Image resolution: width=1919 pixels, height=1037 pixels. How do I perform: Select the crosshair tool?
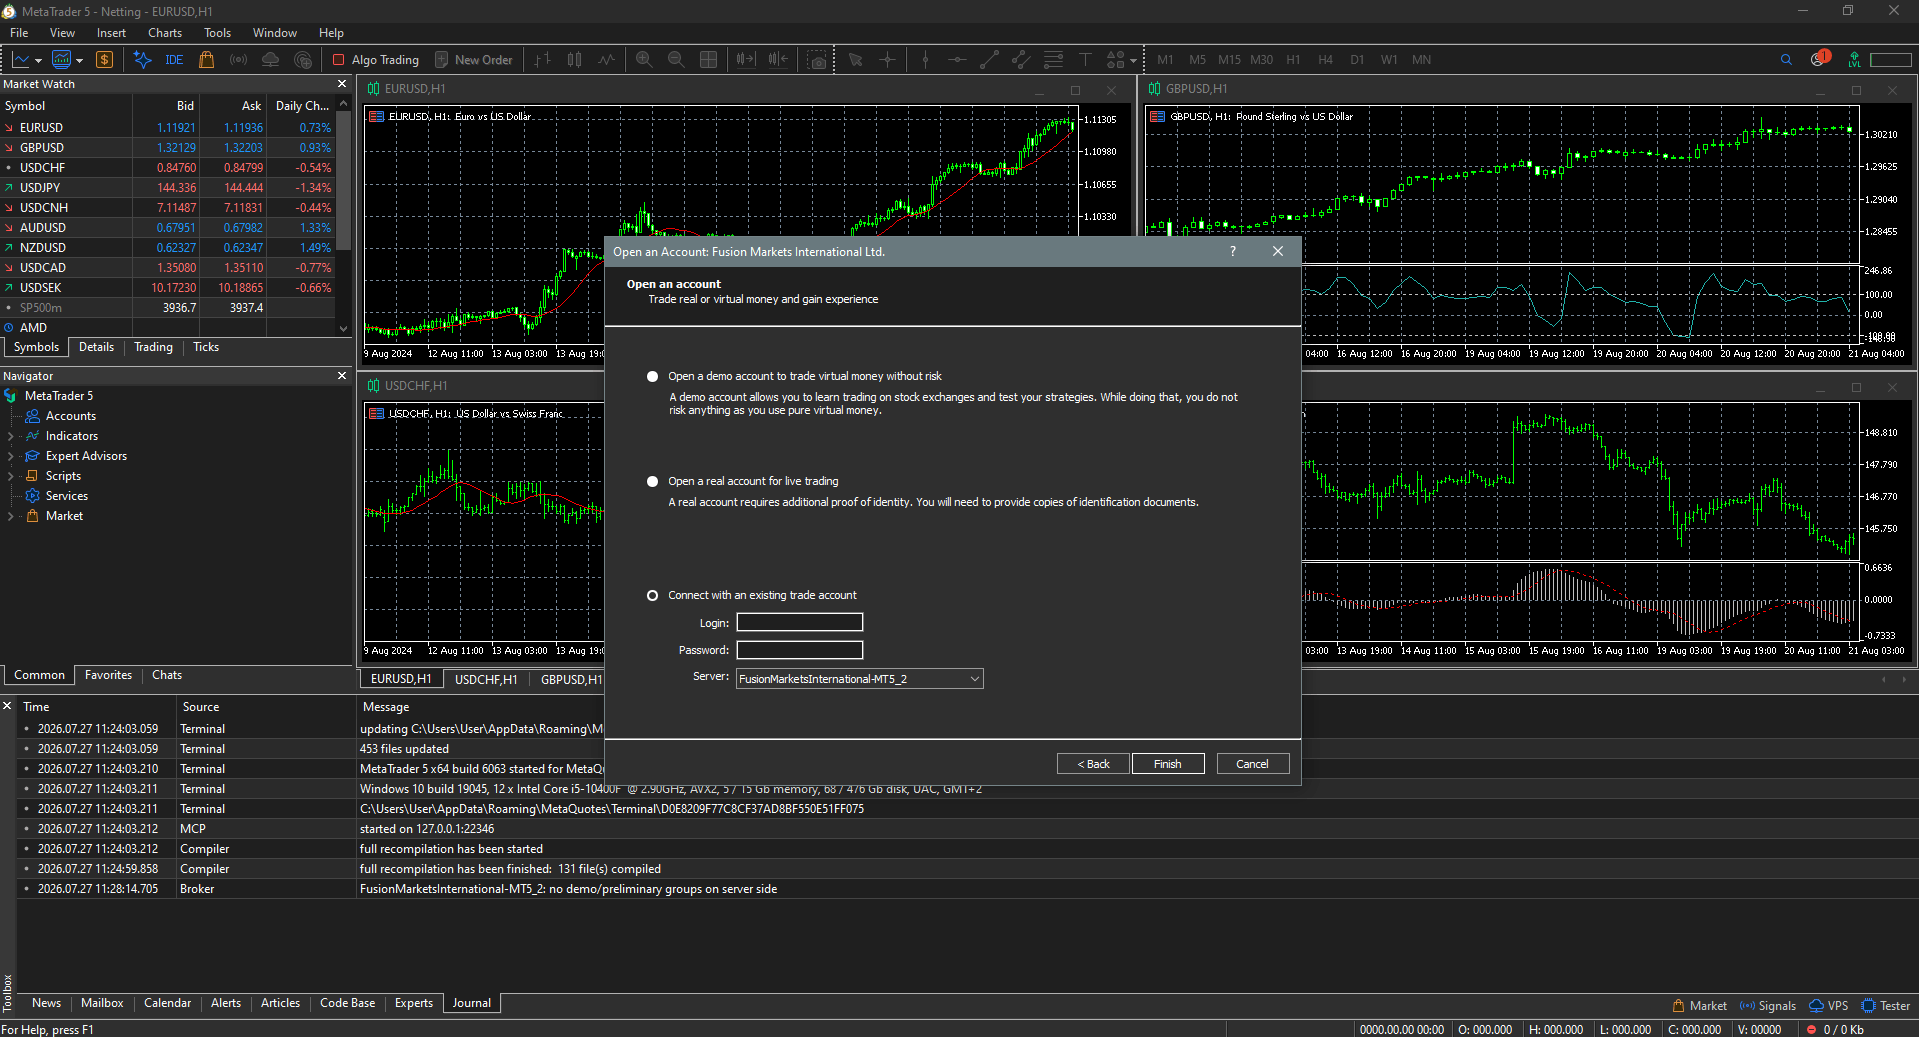pyautogui.click(x=887, y=60)
